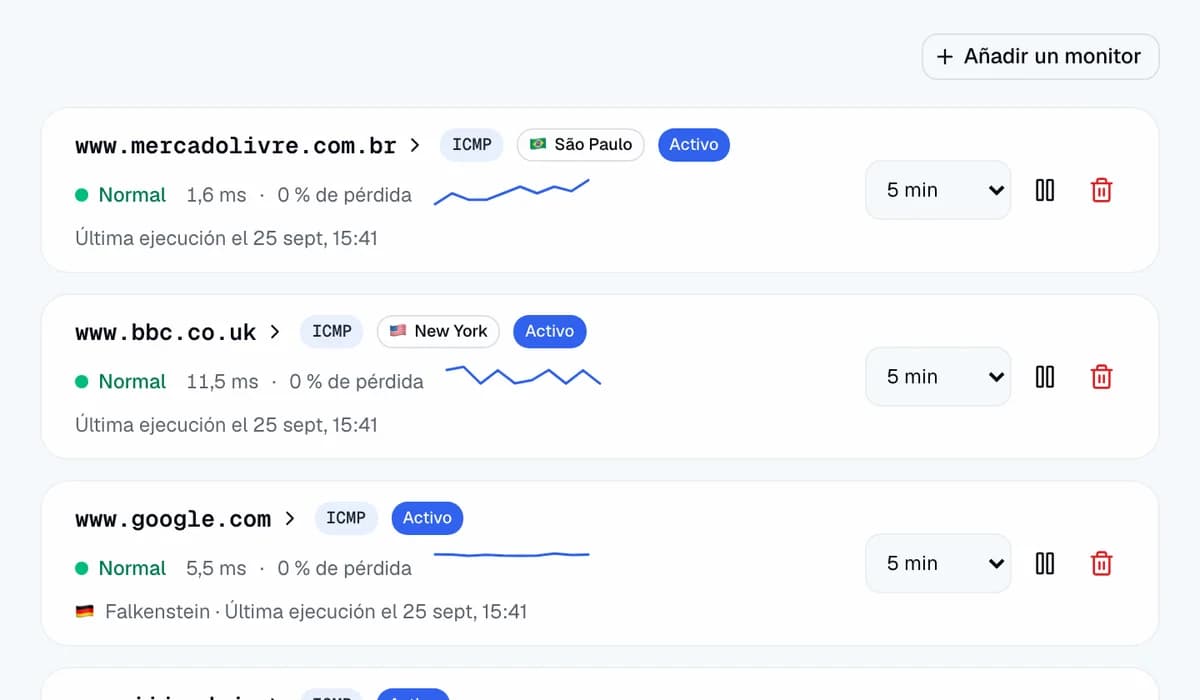Viewport: 1200px width, 700px height.
Task: Expand the 5 min interval dropdown for www.bbc.co.uk
Action: point(938,377)
